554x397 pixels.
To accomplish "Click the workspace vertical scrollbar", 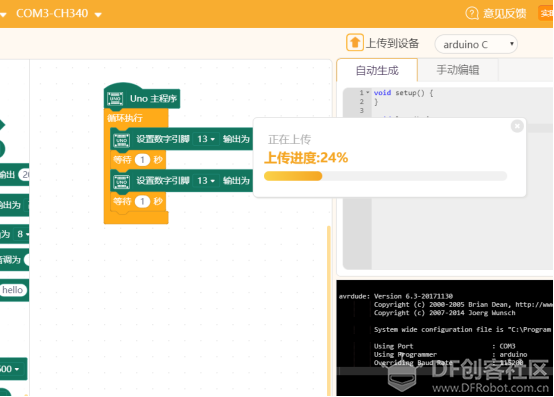I will (329, 311).
